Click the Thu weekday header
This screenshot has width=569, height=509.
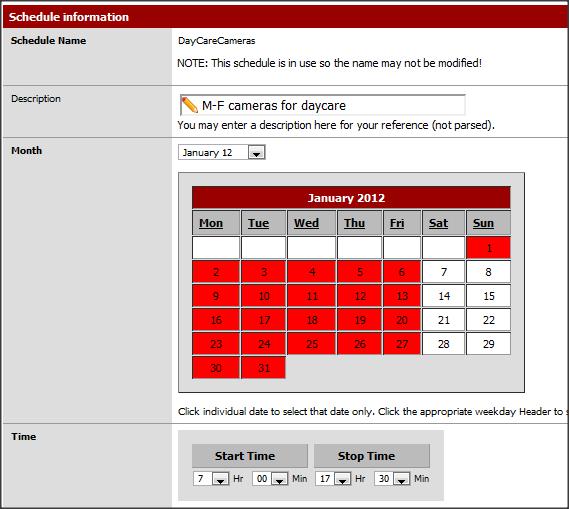coord(355,223)
